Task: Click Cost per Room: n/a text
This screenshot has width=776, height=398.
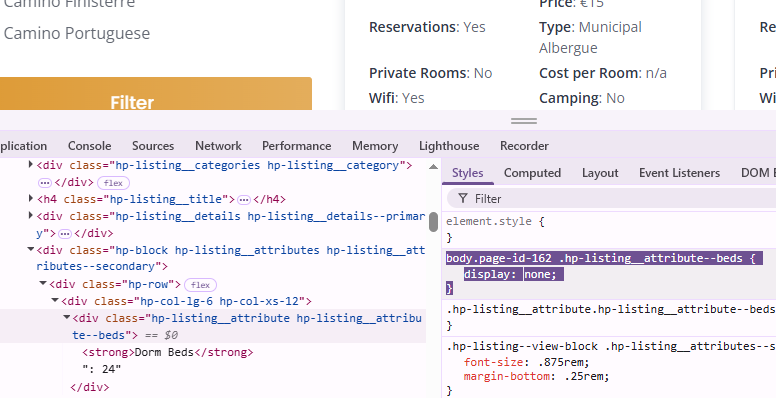Action: point(603,73)
